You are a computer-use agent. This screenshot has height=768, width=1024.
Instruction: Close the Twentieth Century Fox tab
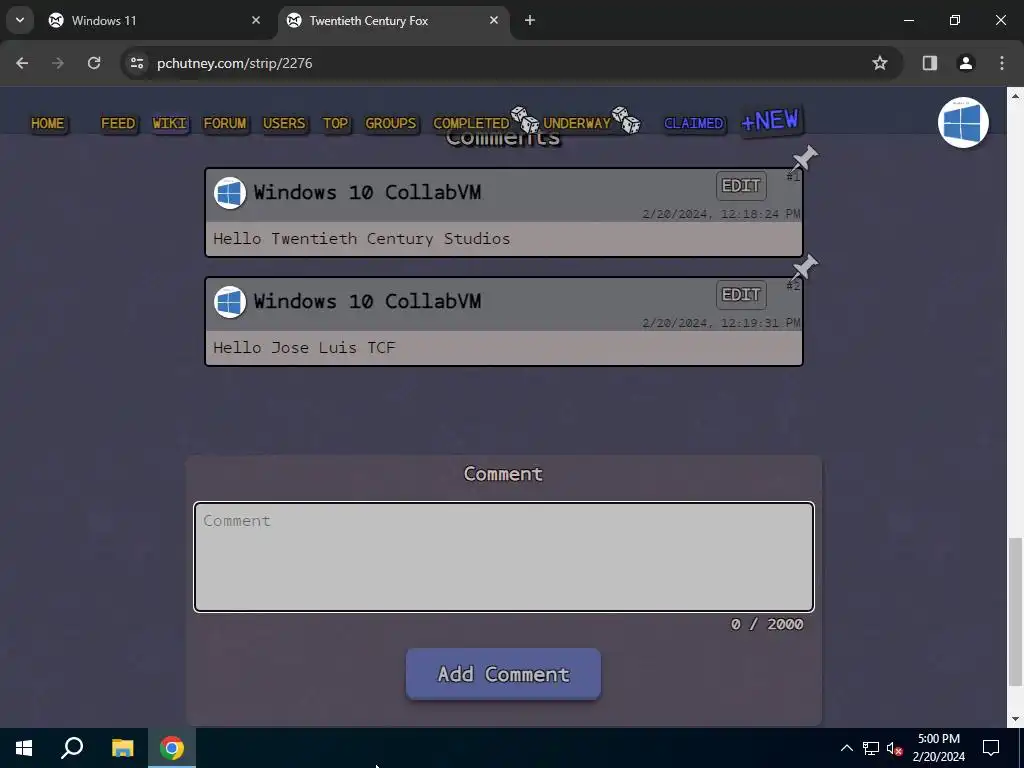(494, 20)
